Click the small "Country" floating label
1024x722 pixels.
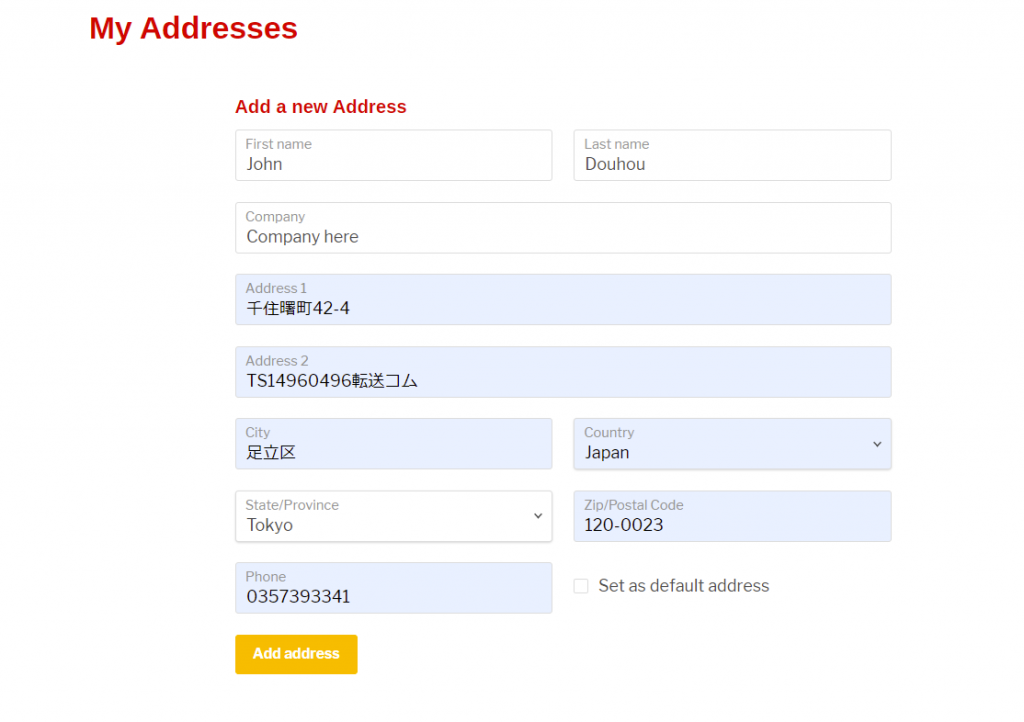tap(609, 432)
